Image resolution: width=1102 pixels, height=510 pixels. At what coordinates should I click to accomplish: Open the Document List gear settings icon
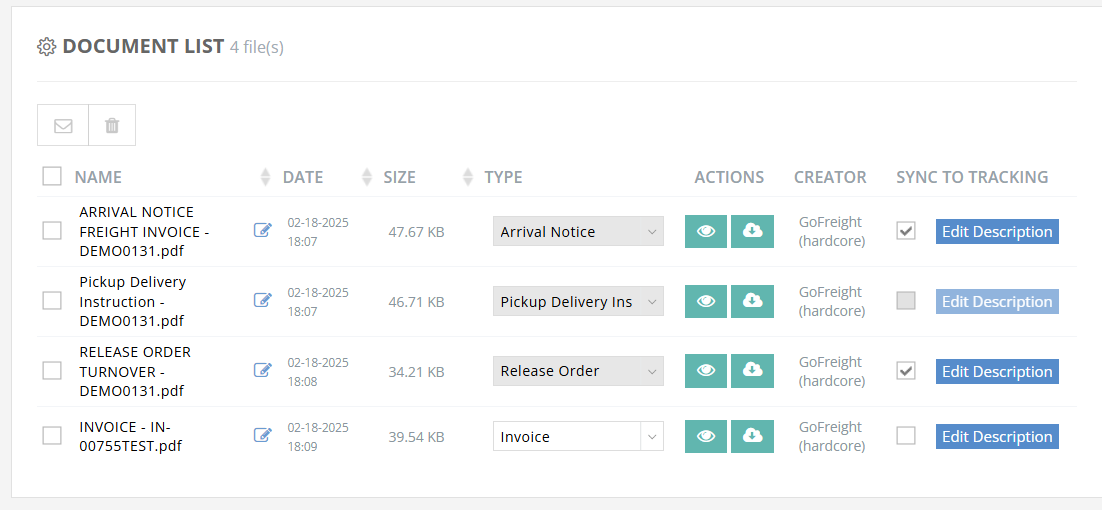46,46
